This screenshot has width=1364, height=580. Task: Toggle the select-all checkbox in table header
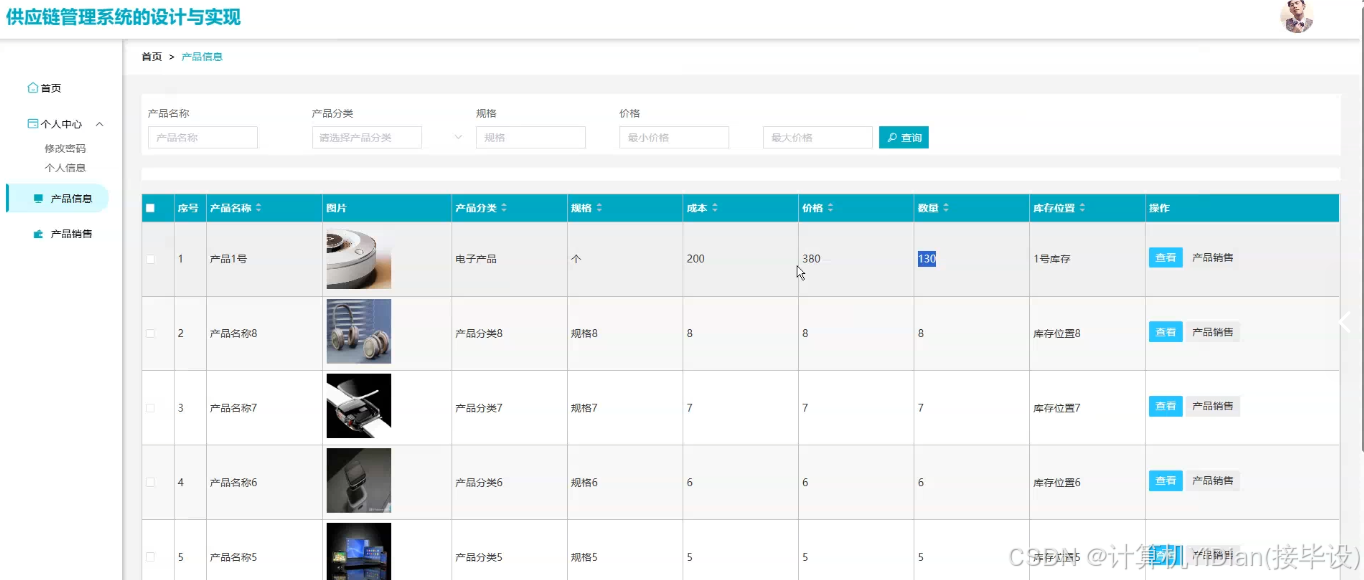[151, 208]
